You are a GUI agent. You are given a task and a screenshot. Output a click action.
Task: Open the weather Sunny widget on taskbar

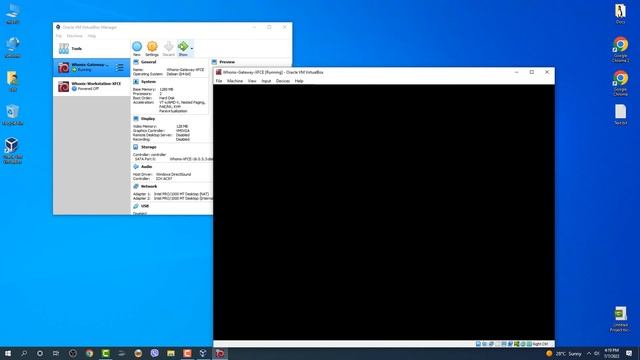(x=564, y=353)
